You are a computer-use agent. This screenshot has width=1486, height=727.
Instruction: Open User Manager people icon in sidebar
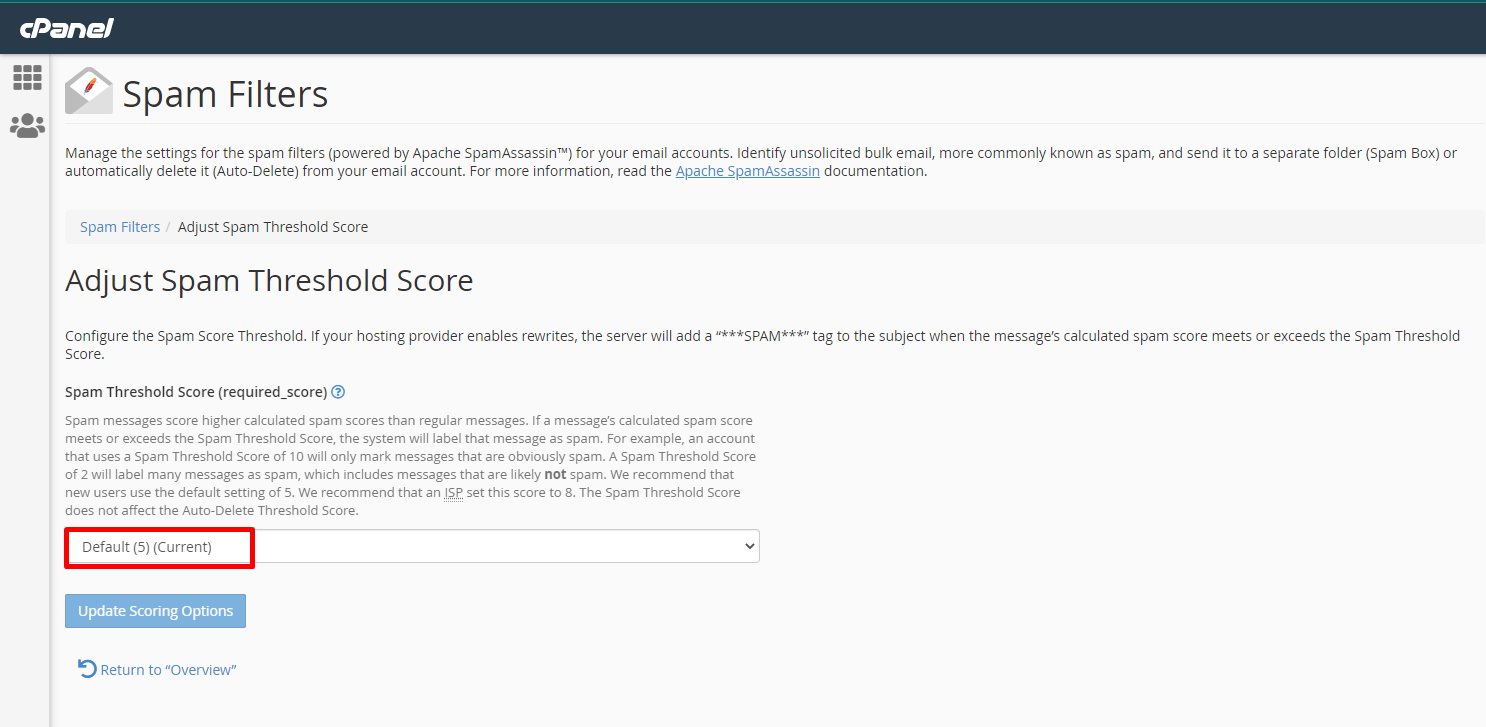click(27, 126)
